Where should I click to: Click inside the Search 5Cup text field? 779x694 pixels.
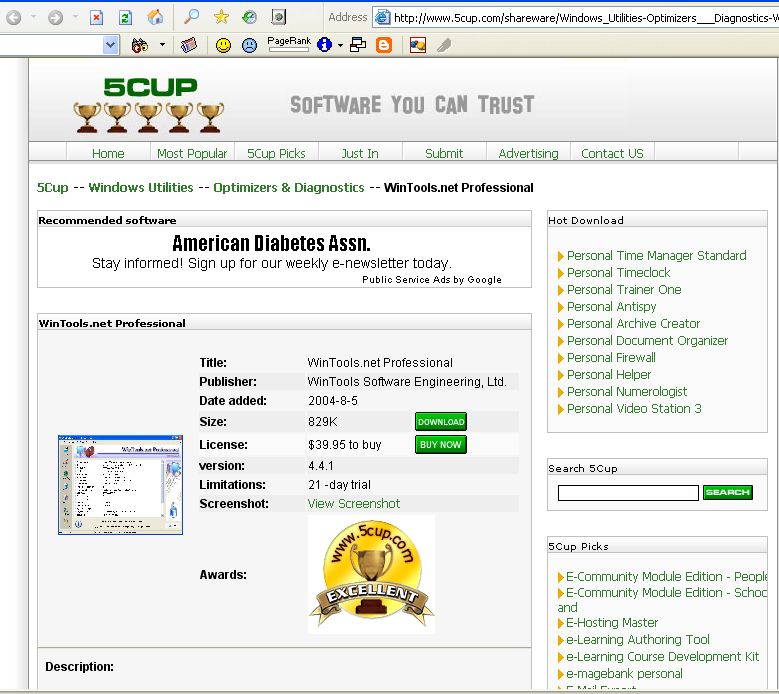pyautogui.click(x=628, y=493)
